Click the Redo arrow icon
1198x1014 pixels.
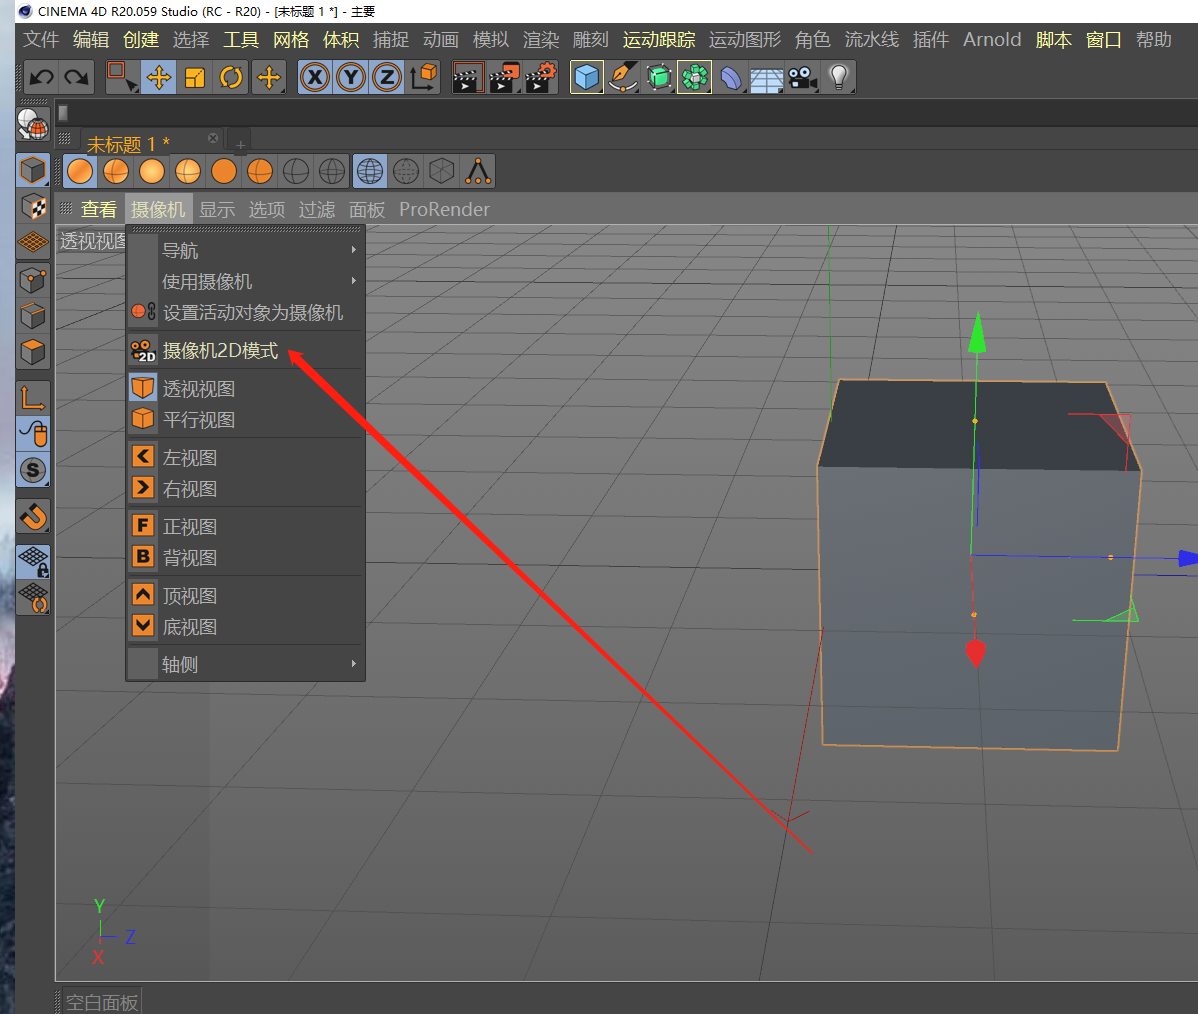[76, 77]
